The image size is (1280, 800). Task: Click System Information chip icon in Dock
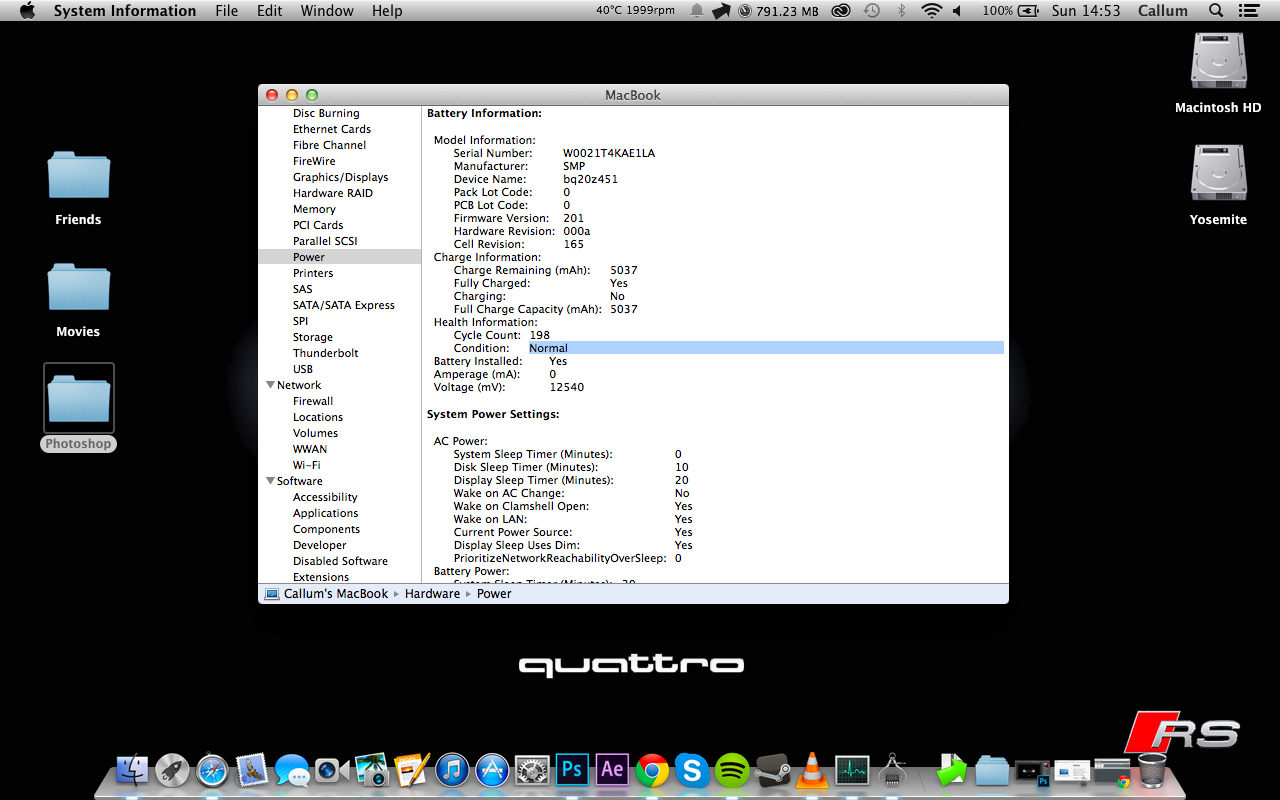(892, 770)
